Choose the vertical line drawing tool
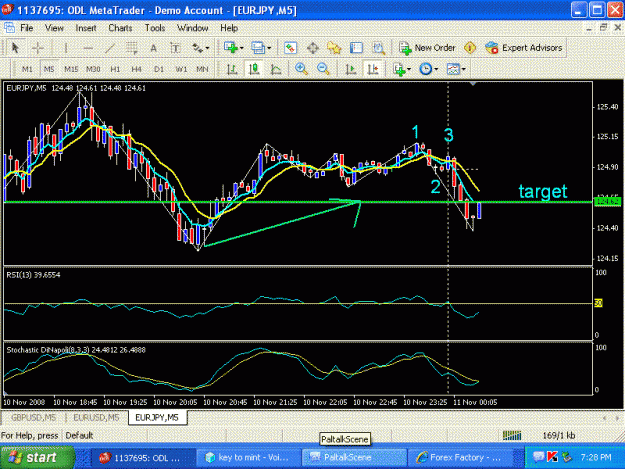The image size is (625, 469). 66,48
